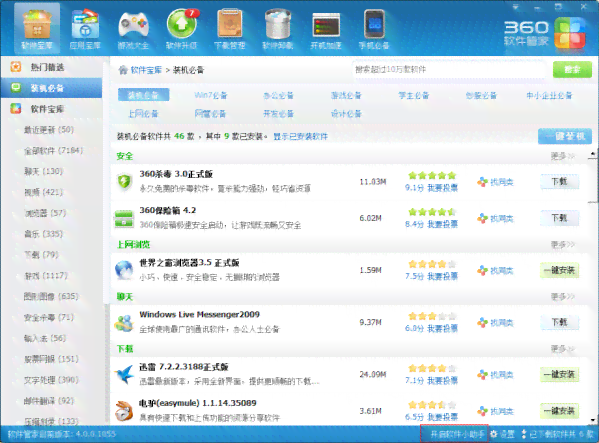This screenshot has height=443, width=599.
Task: Select 聊天 (130) category
Action: pyautogui.click(x=44, y=171)
